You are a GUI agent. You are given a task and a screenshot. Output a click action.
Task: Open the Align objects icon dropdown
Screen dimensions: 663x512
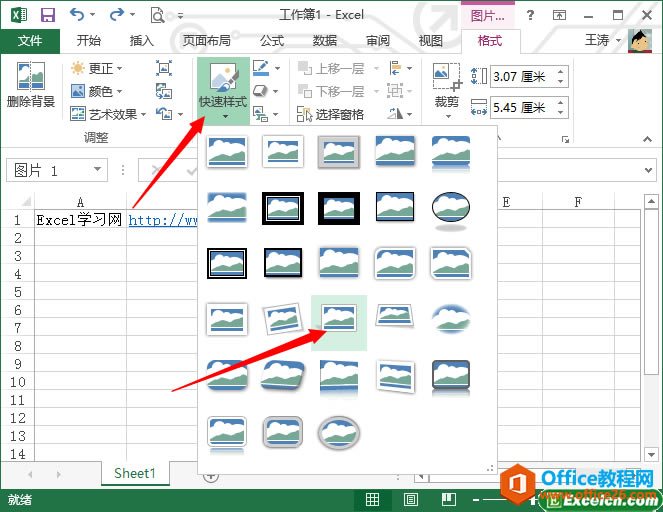tap(400, 68)
